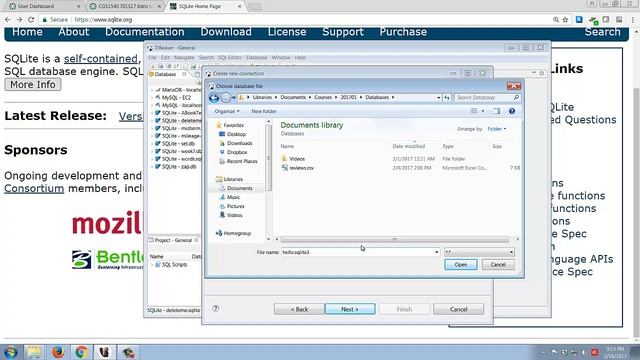
Task: Click Download in SQLite site navigation
Action: coord(226,32)
